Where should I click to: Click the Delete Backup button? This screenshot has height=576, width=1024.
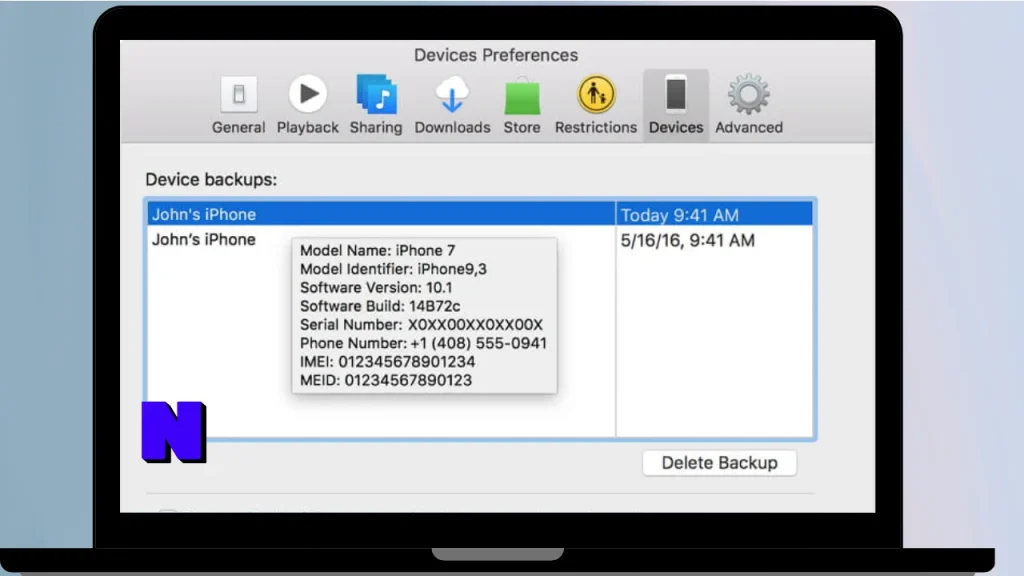(719, 463)
